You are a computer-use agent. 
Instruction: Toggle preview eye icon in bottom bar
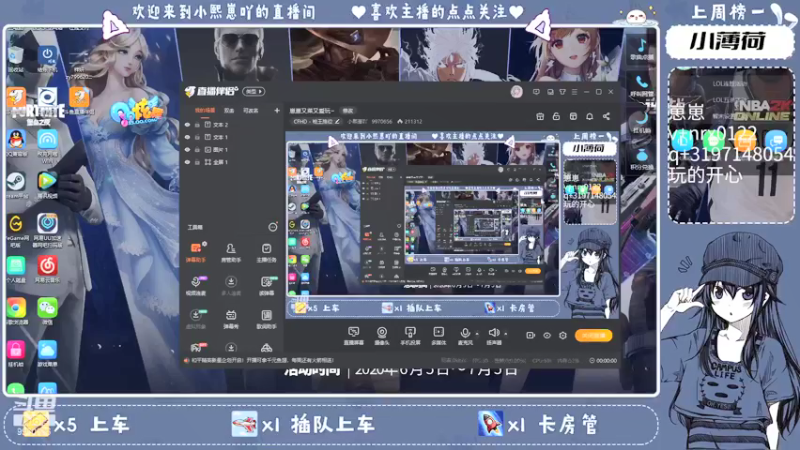547,335
